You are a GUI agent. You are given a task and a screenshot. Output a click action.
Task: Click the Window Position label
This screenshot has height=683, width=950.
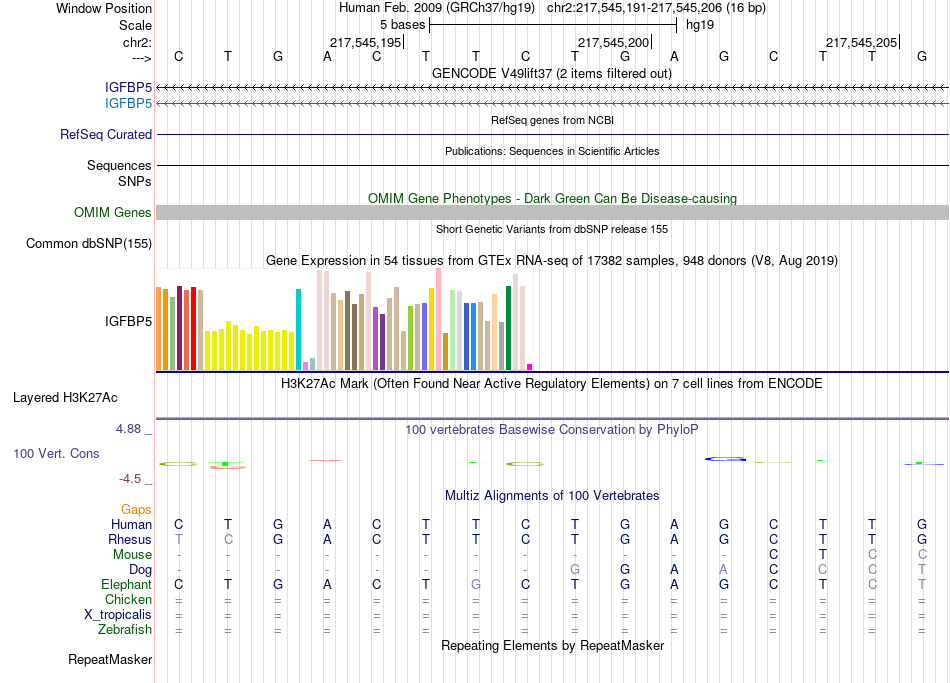point(104,8)
